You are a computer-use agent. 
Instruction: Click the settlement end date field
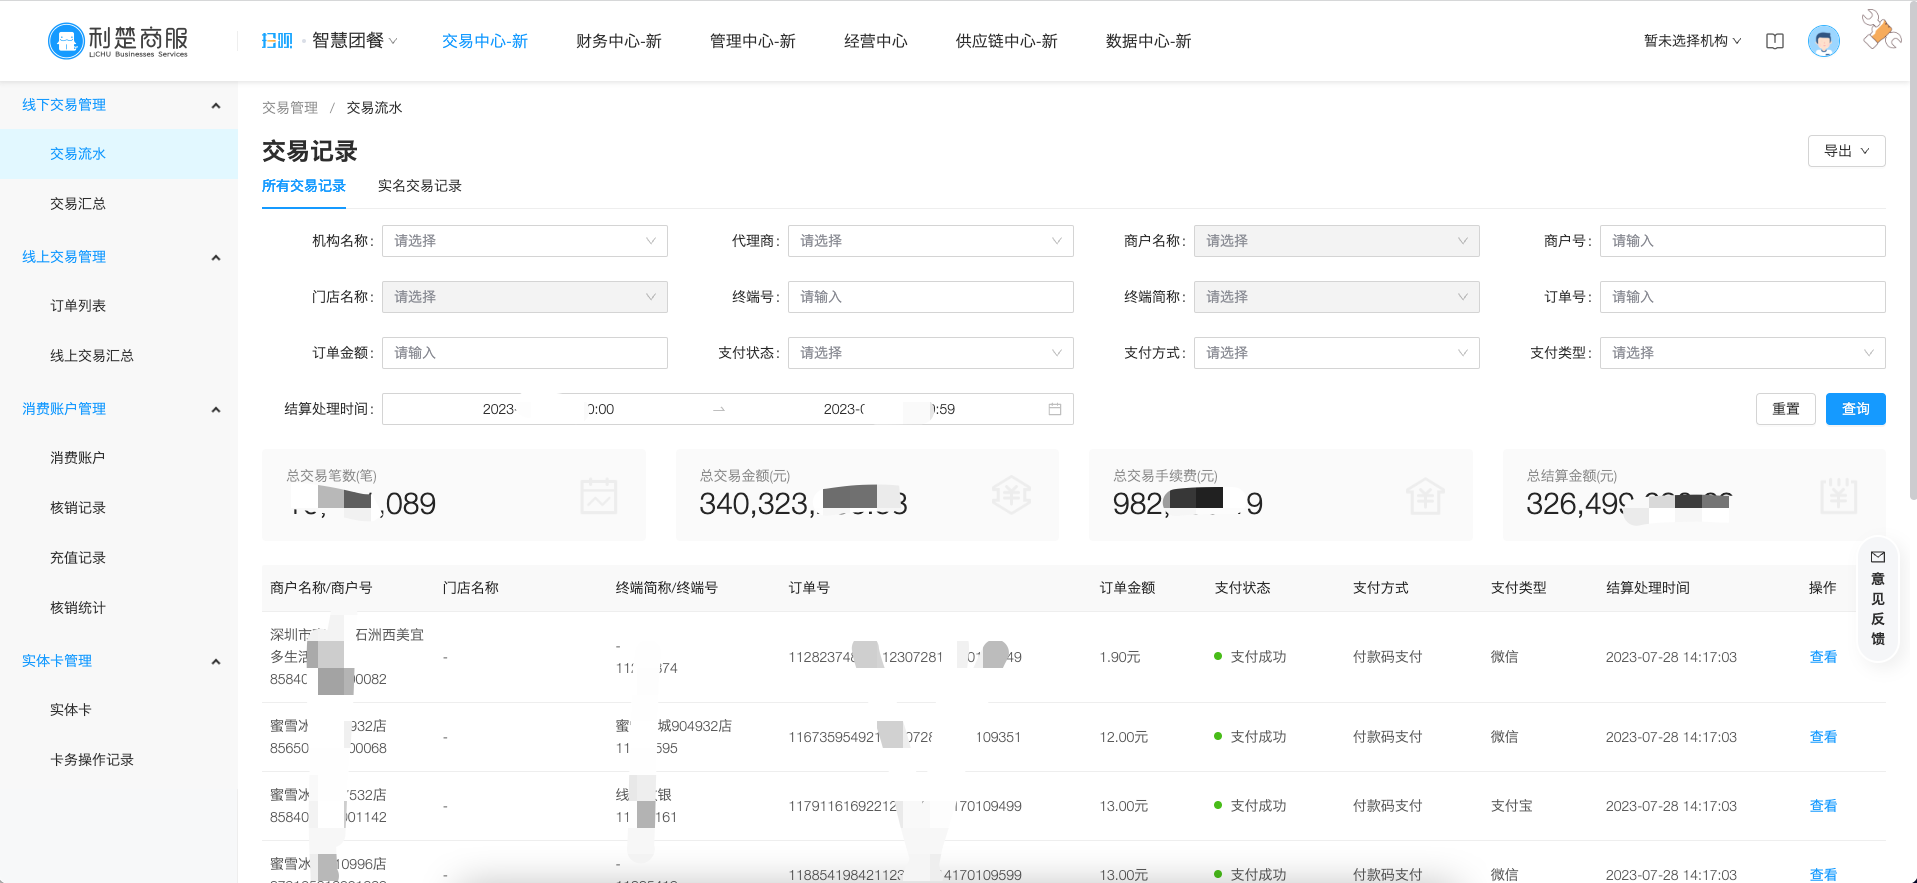tap(889, 409)
